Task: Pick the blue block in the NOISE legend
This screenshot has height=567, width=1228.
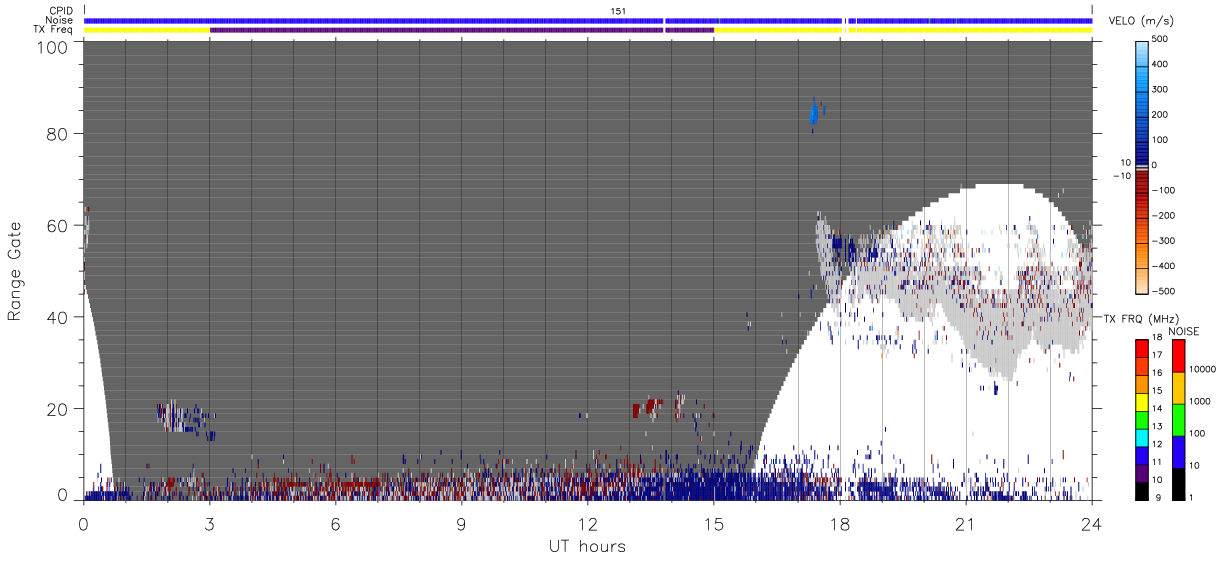Action: (x=1178, y=452)
